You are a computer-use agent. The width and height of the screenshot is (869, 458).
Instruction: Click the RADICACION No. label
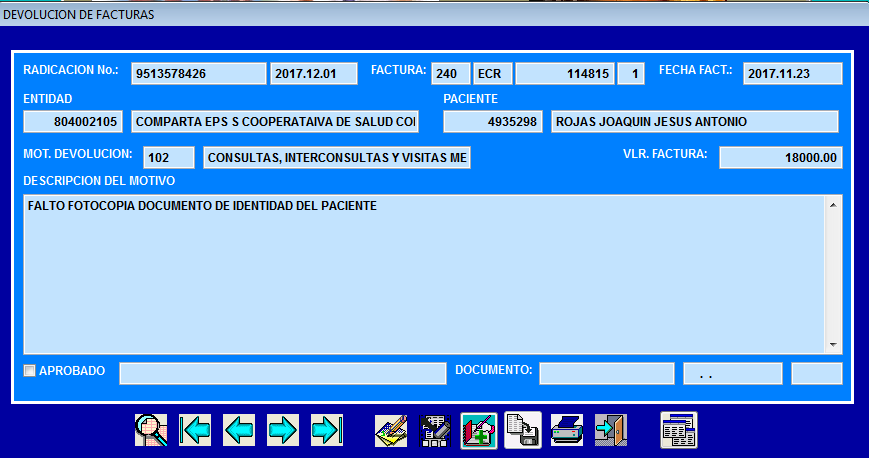point(70,70)
